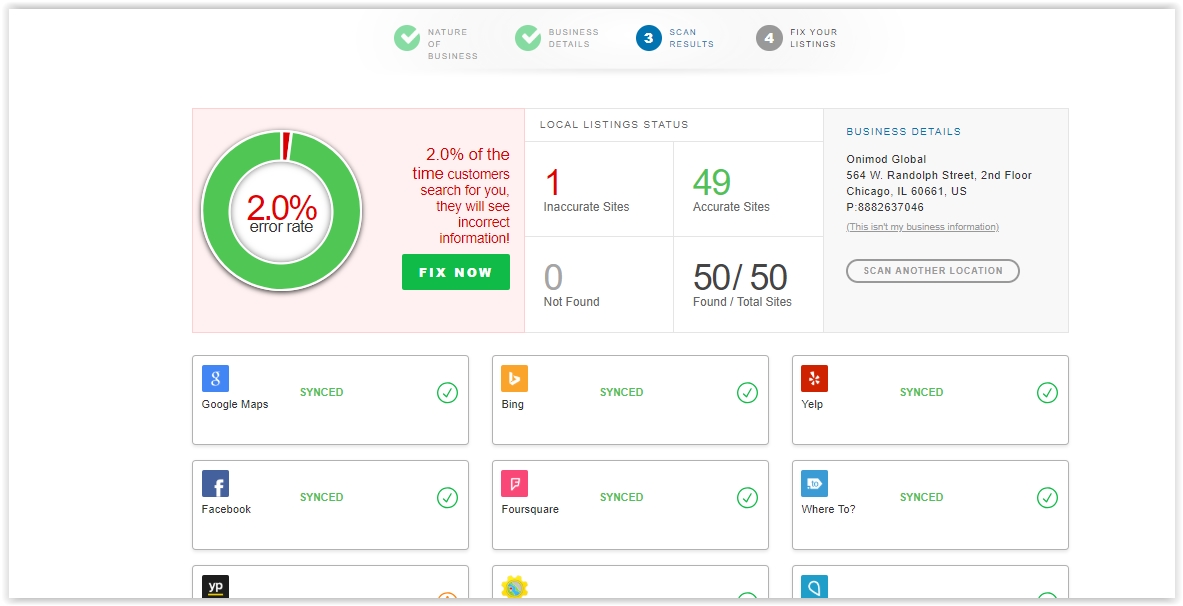Click the Onimod Global business name
The image size is (1183, 606).
coord(886,159)
